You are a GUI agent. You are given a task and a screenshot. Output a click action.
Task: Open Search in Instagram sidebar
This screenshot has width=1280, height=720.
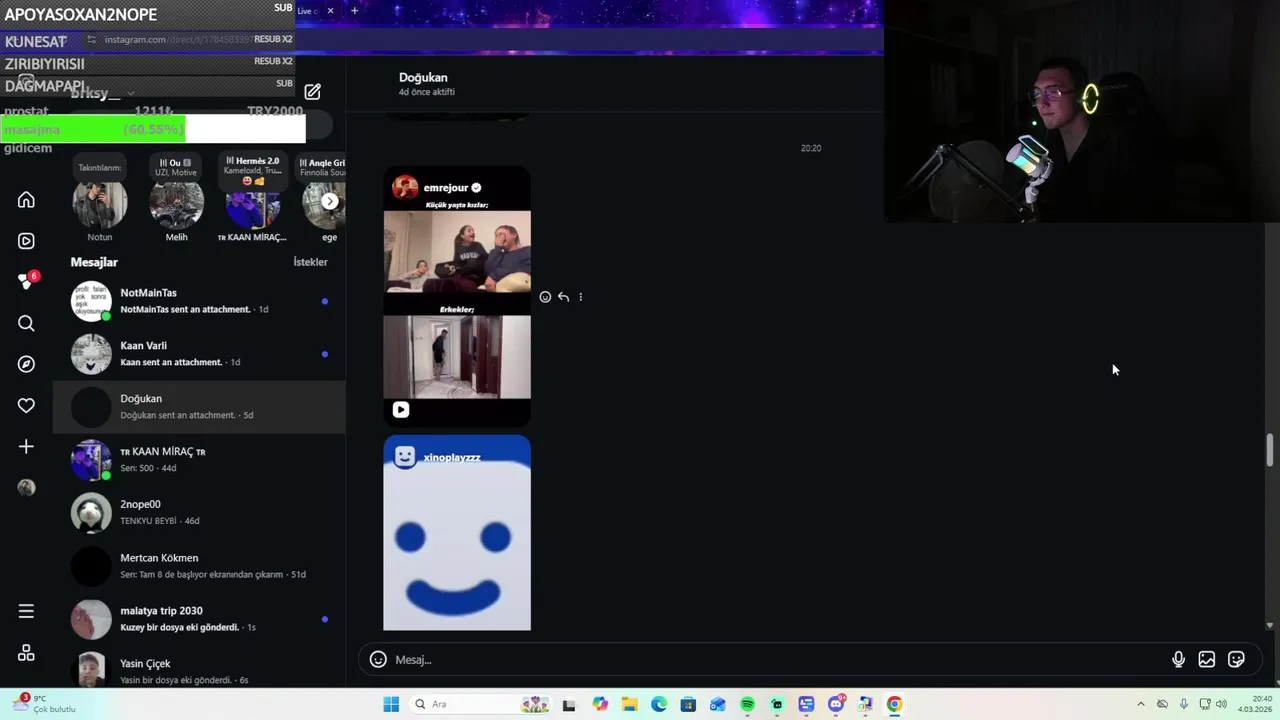tap(26, 323)
